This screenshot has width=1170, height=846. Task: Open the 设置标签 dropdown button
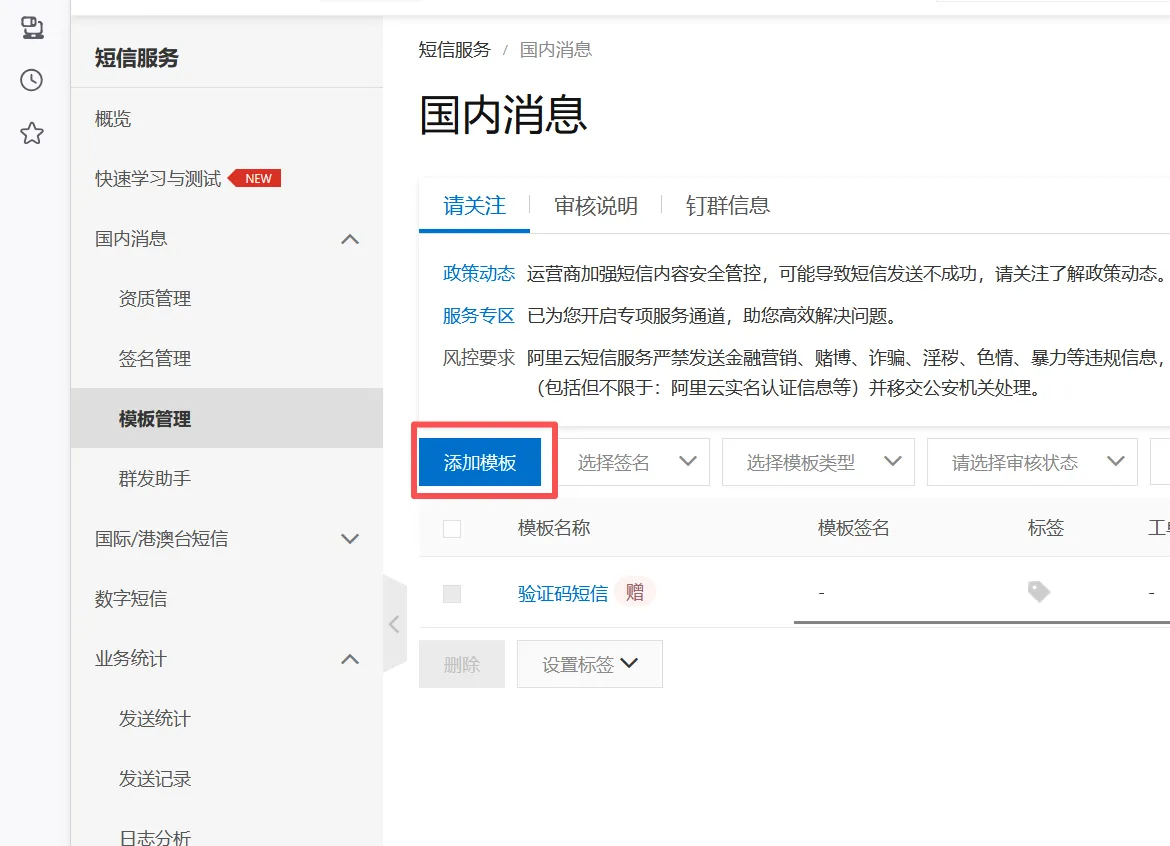pyautogui.click(x=589, y=664)
